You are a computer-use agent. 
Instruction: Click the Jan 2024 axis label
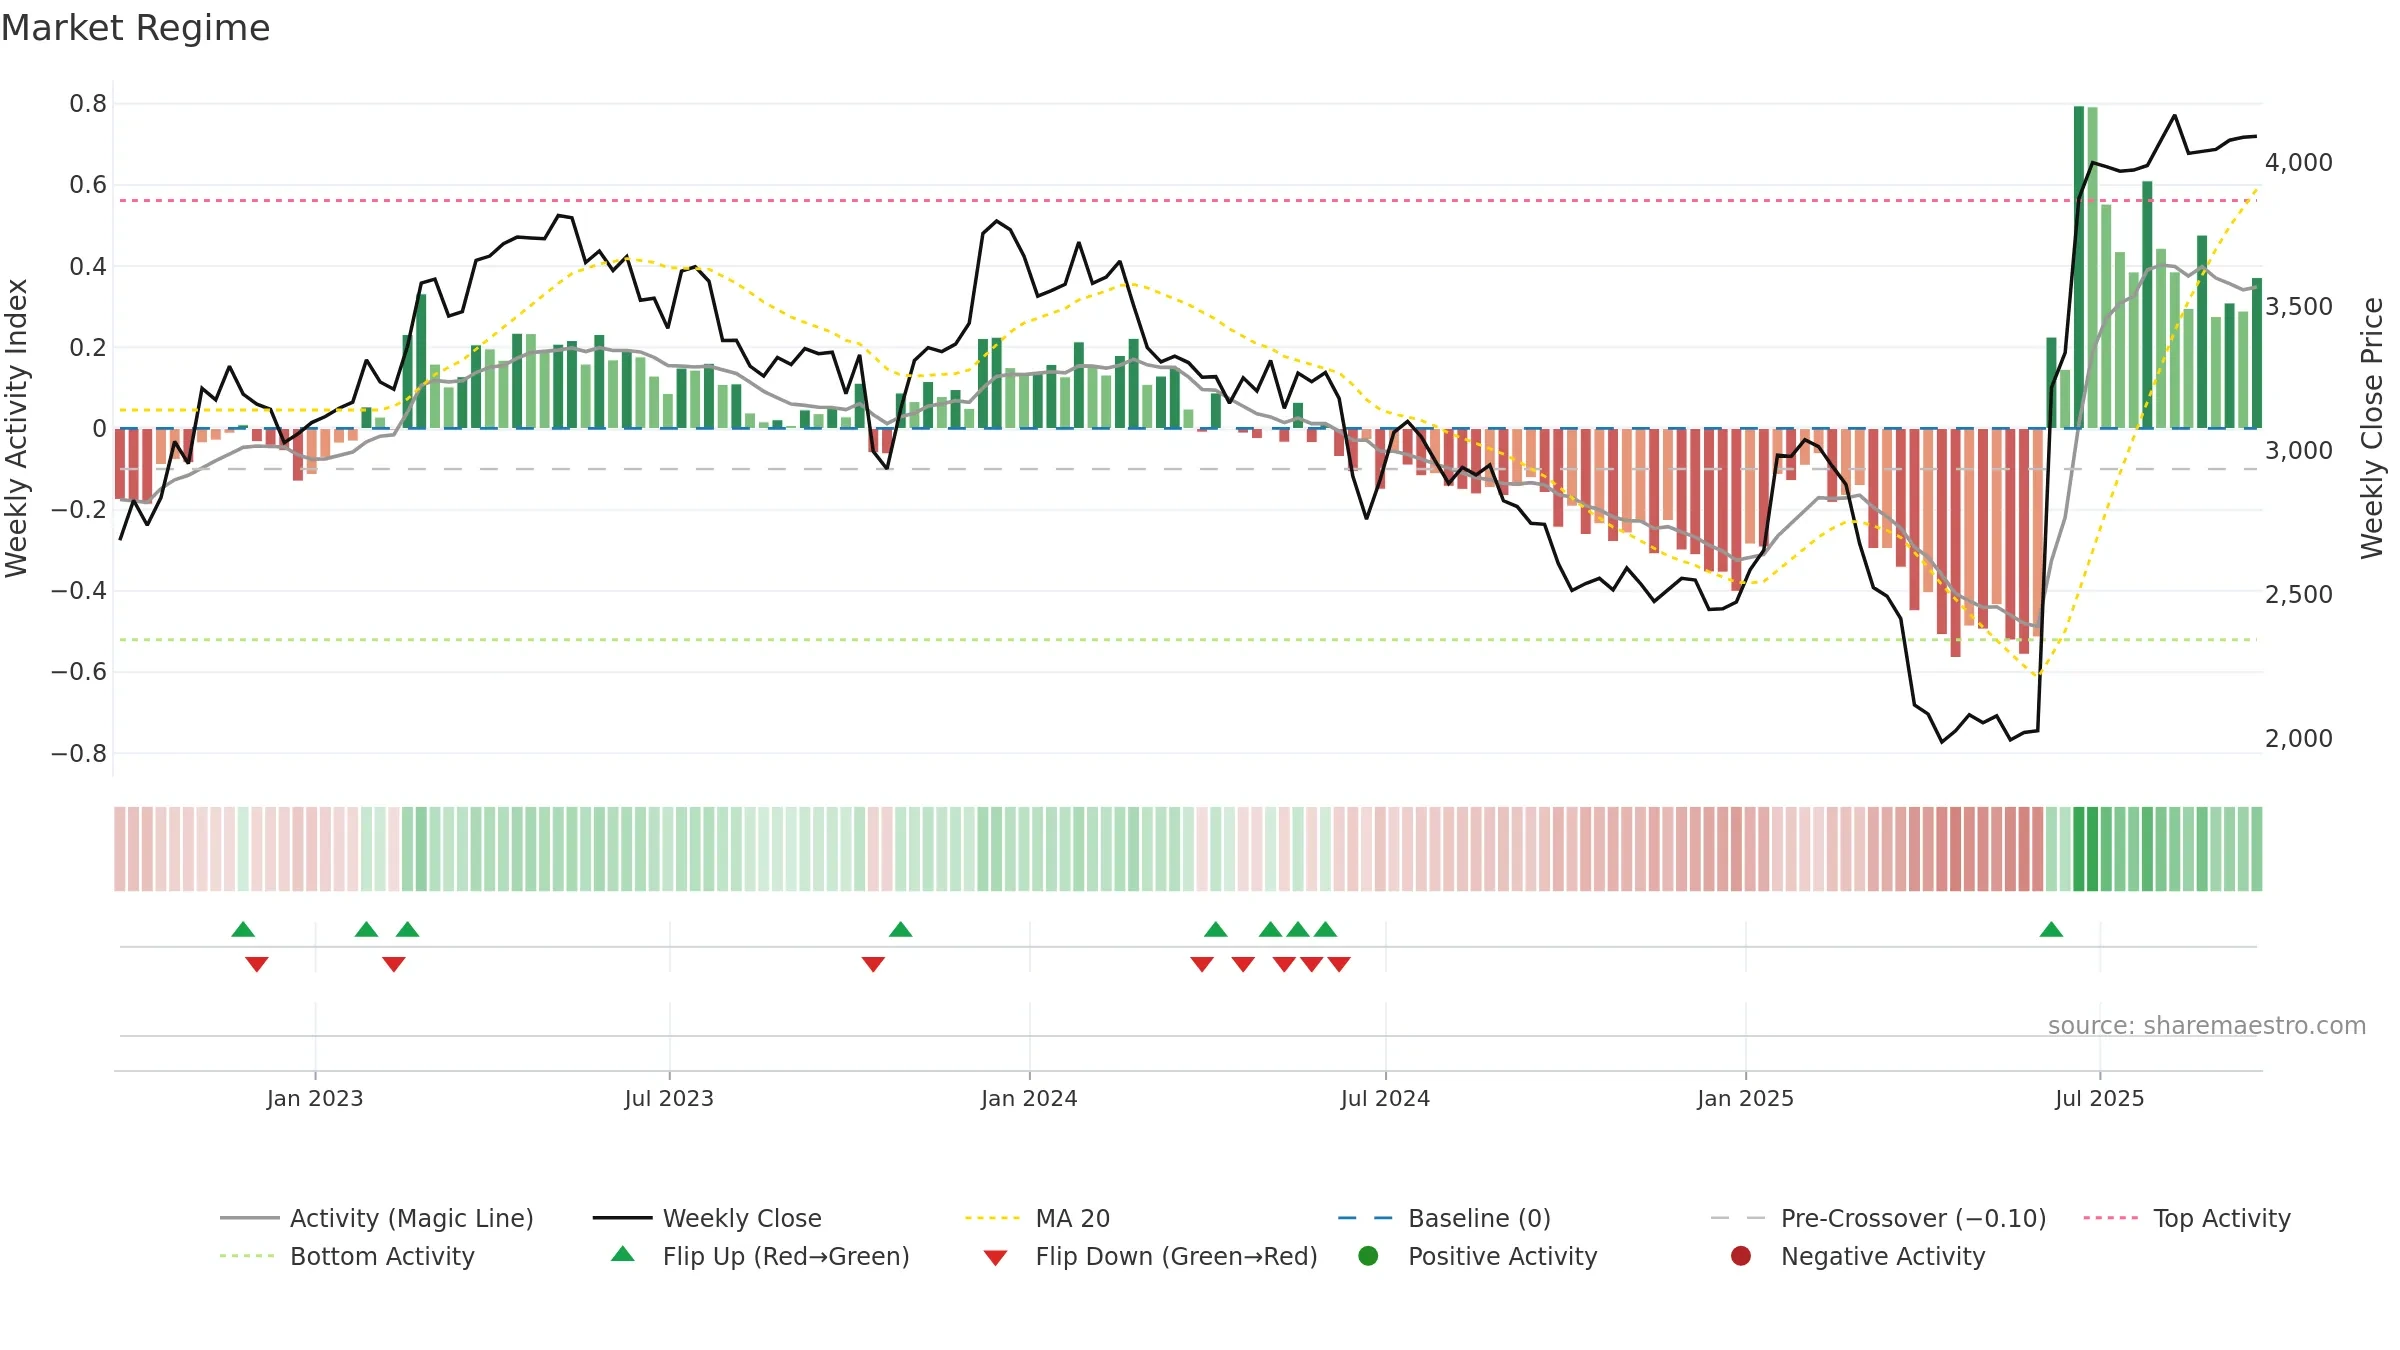pos(1029,1098)
